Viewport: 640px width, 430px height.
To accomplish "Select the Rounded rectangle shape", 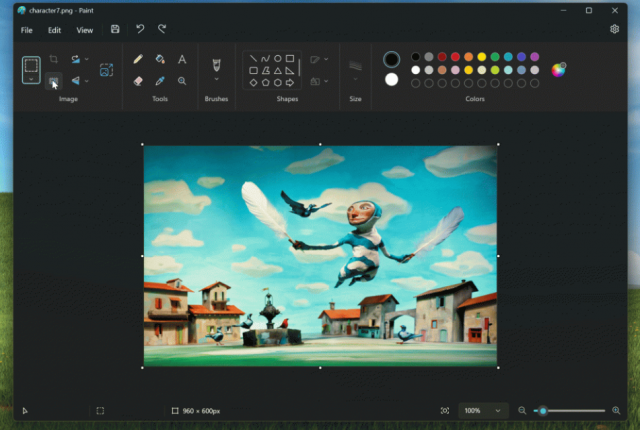I will 253,71.
